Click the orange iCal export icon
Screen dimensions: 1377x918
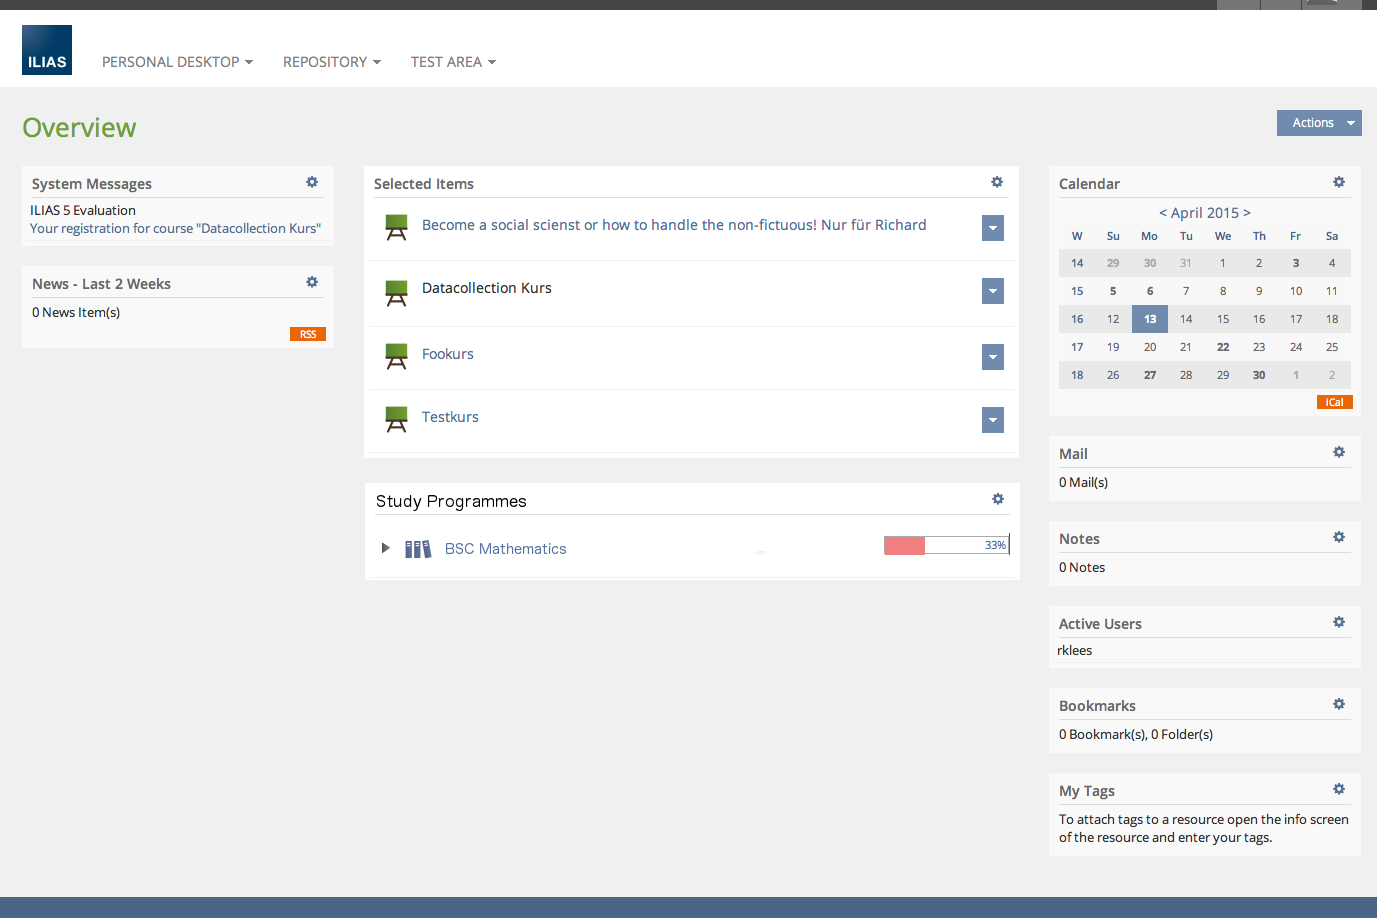[x=1334, y=402]
